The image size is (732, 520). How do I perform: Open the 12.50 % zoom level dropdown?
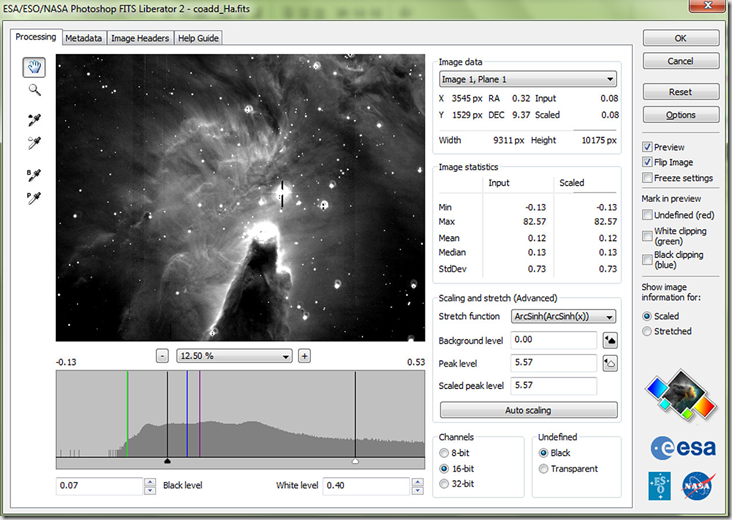(x=234, y=356)
